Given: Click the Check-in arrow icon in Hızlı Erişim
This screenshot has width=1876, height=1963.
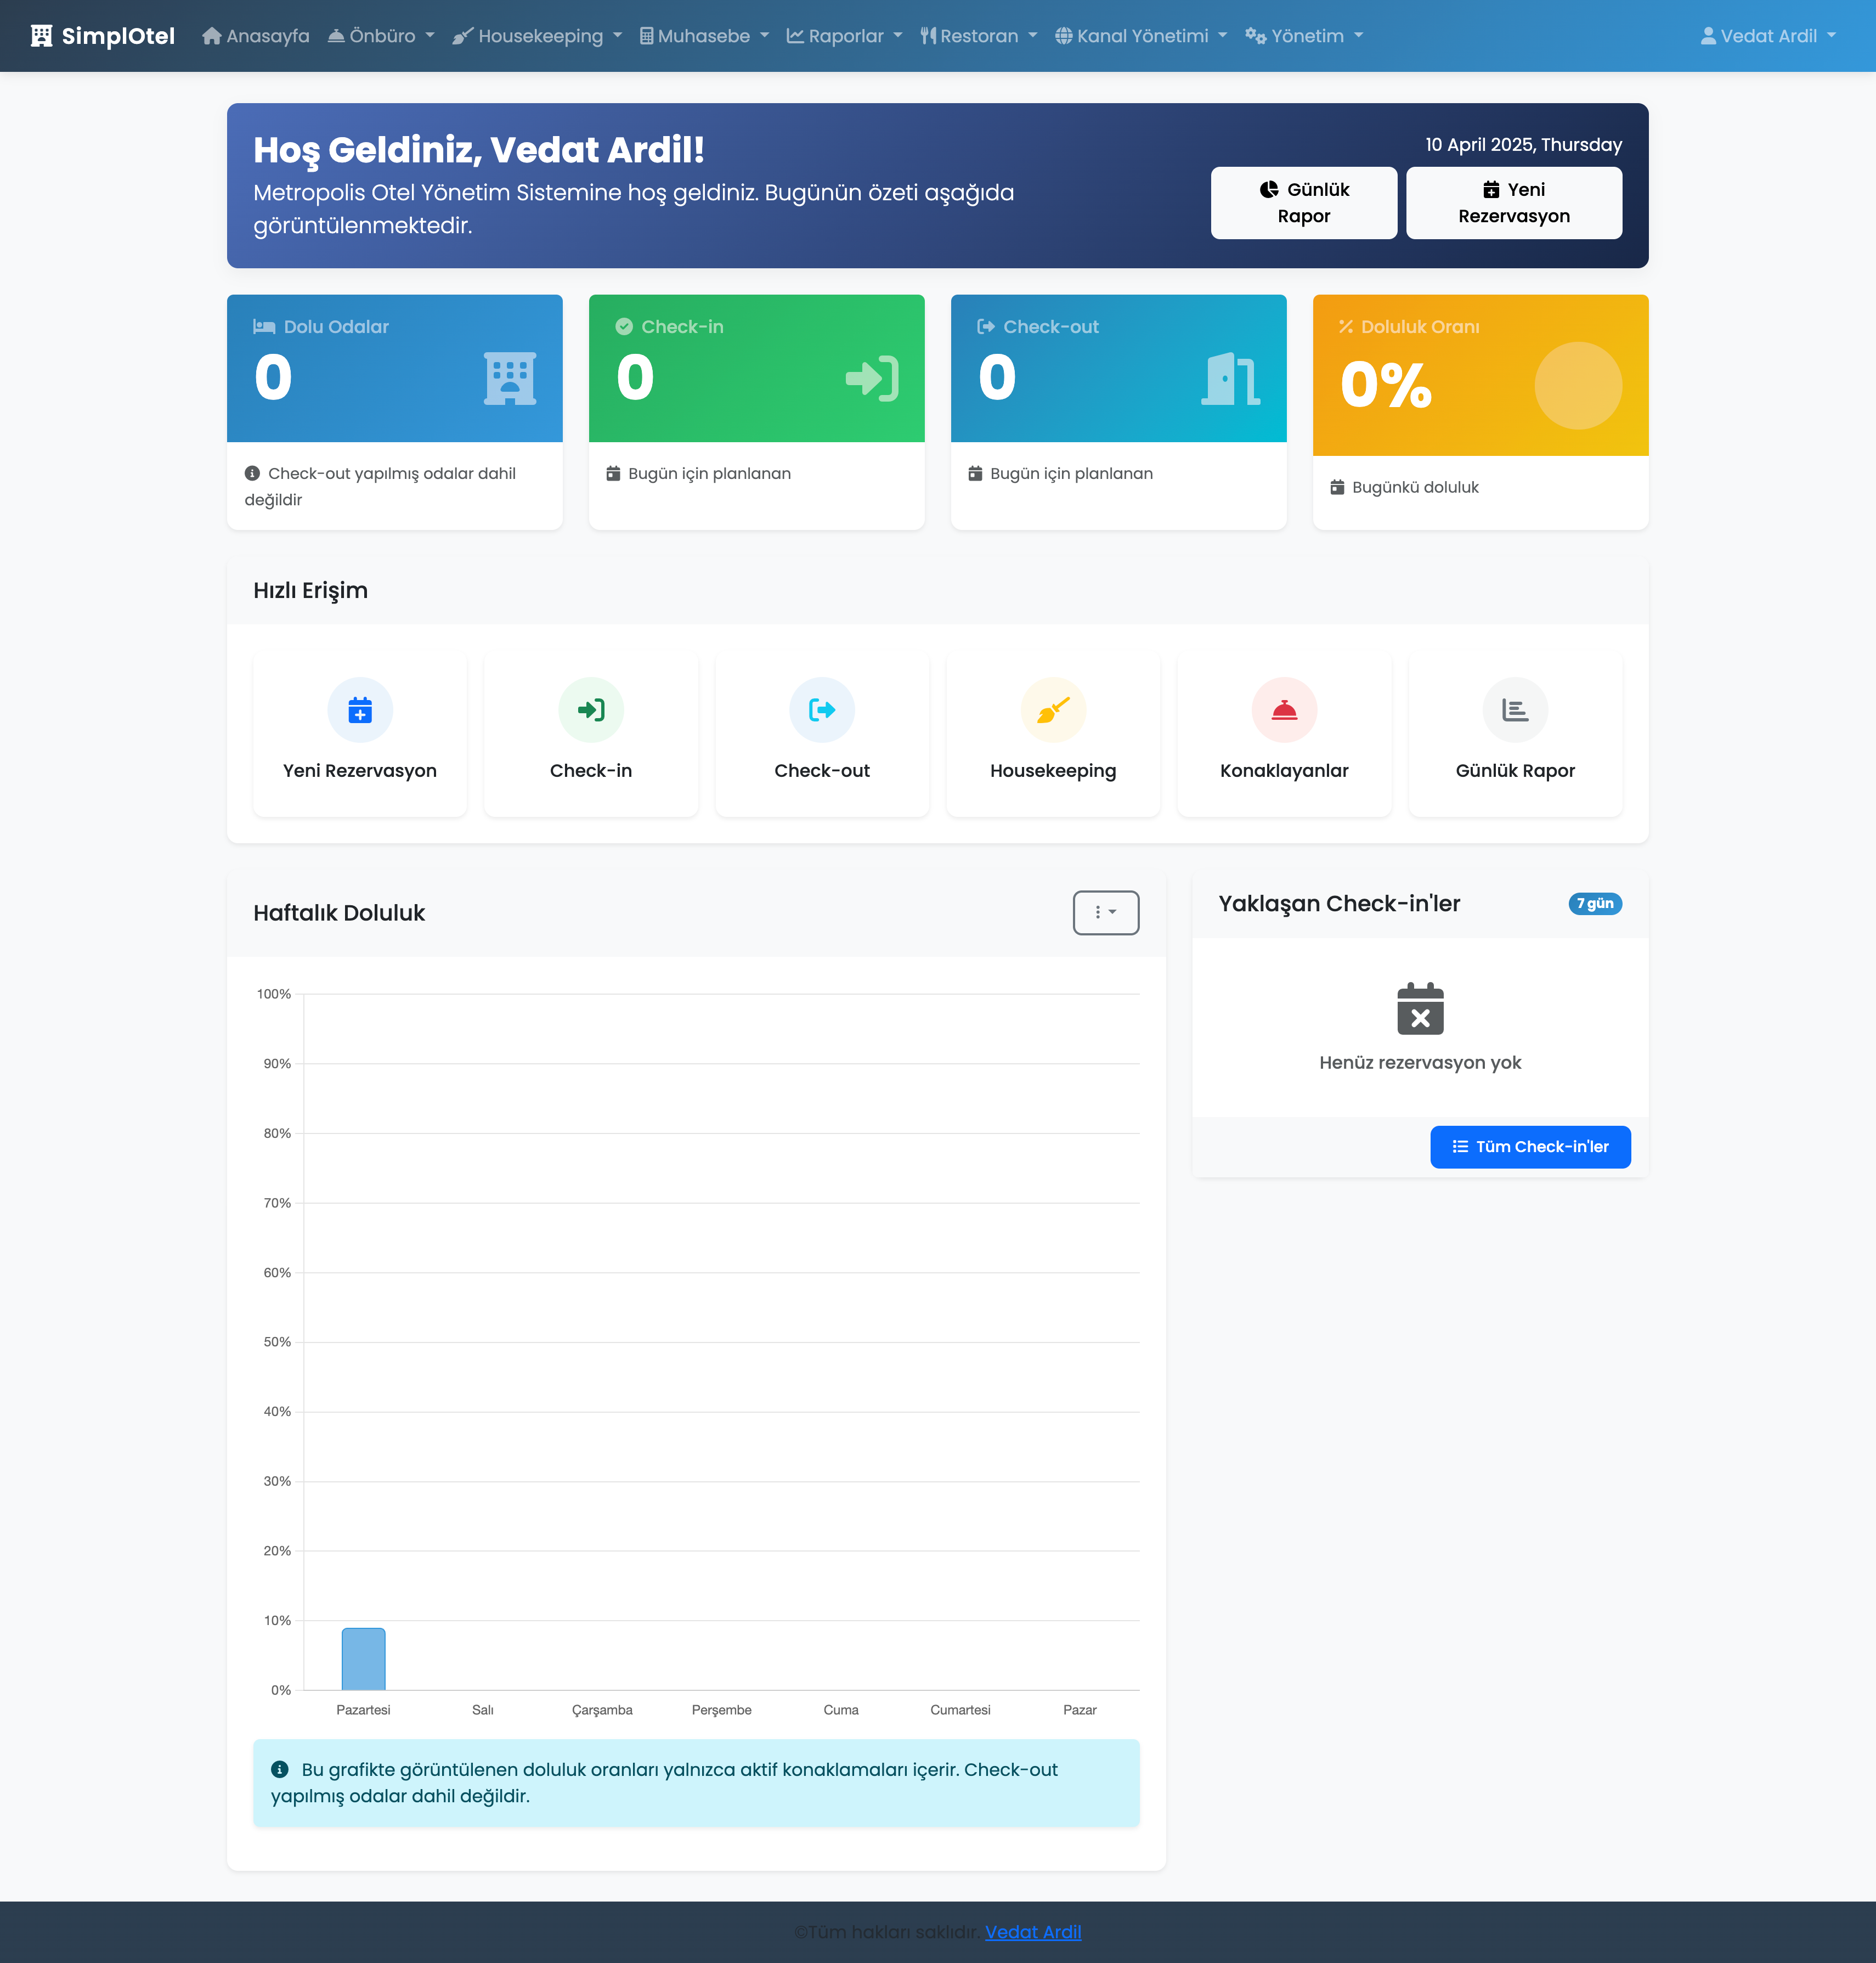Looking at the screenshot, I should pos(591,710).
